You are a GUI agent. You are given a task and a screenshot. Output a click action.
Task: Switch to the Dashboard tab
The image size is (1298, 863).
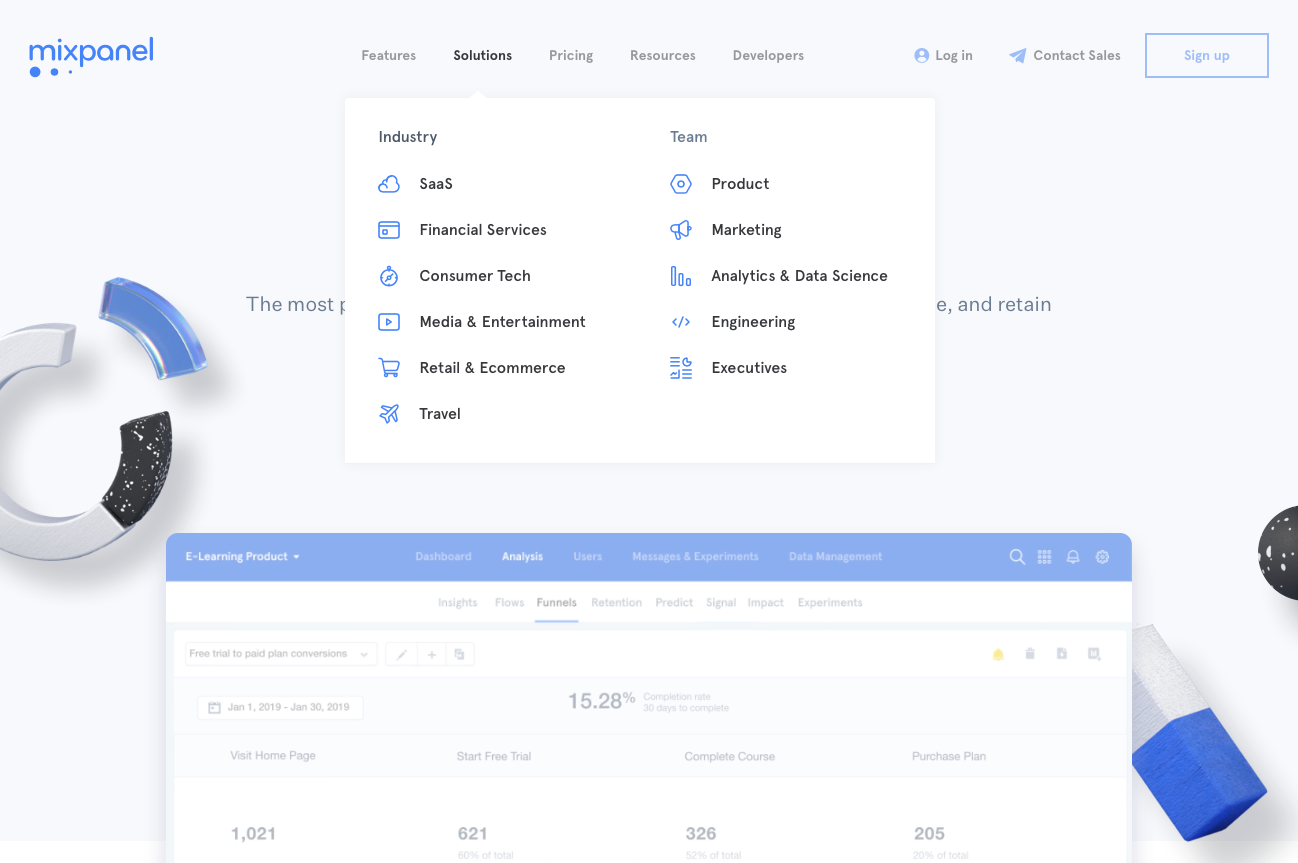click(443, 557)
